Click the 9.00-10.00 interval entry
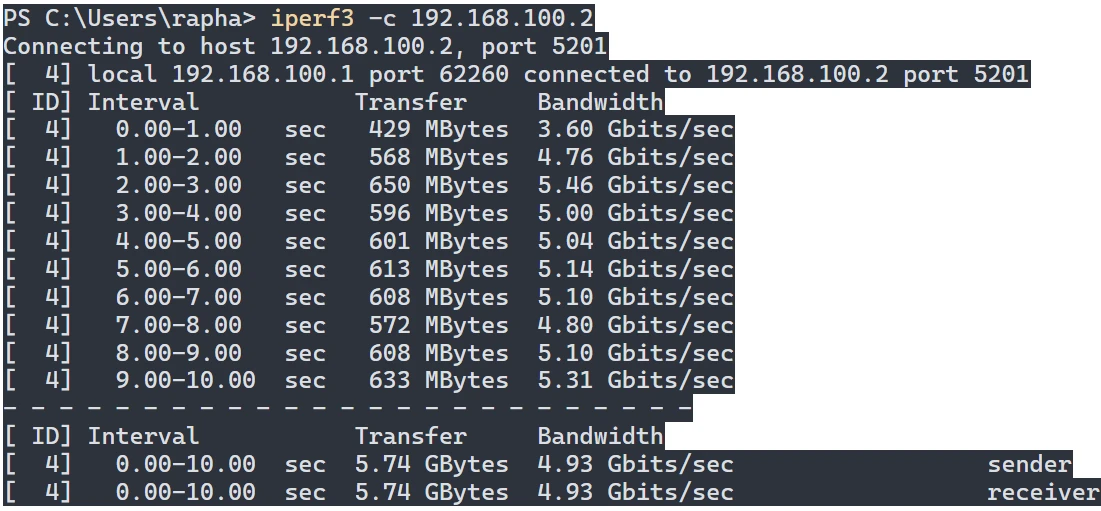The height and width of the screenshot is (511, 1101). click(x=185, y=381)
